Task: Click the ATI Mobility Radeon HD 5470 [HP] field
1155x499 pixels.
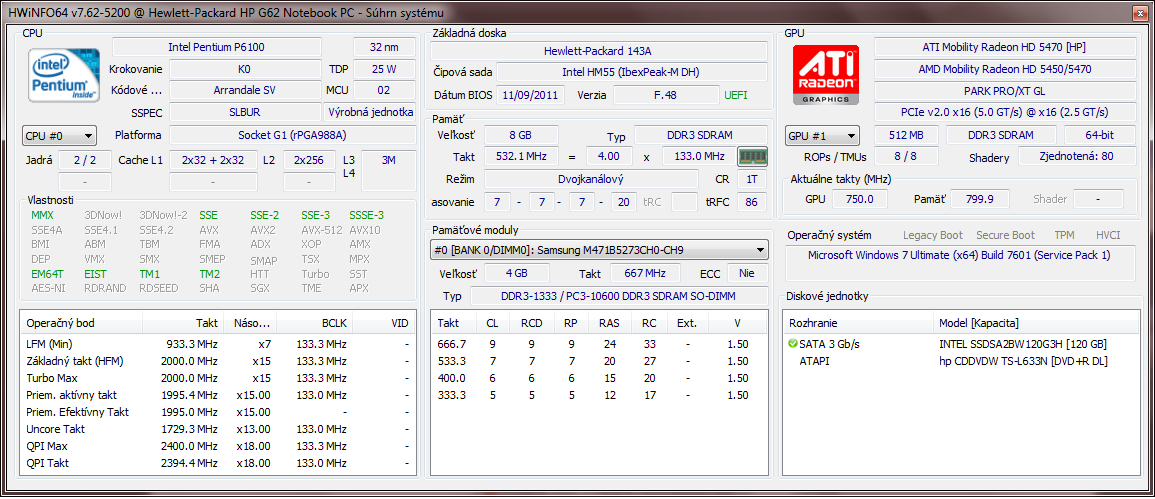Action: (x=1005, y=47)
